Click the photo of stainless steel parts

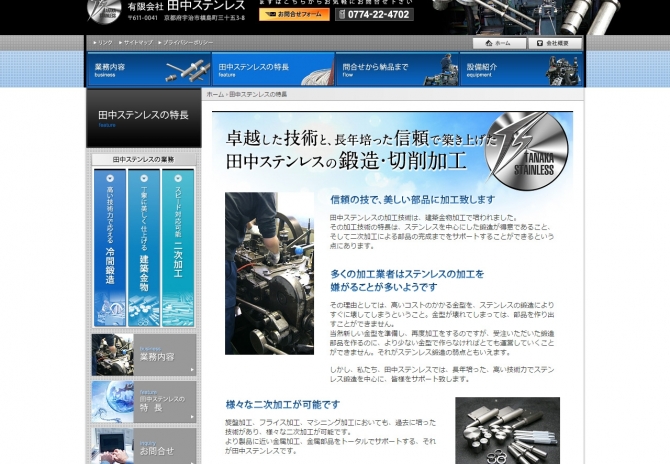[x=508, y=431]
